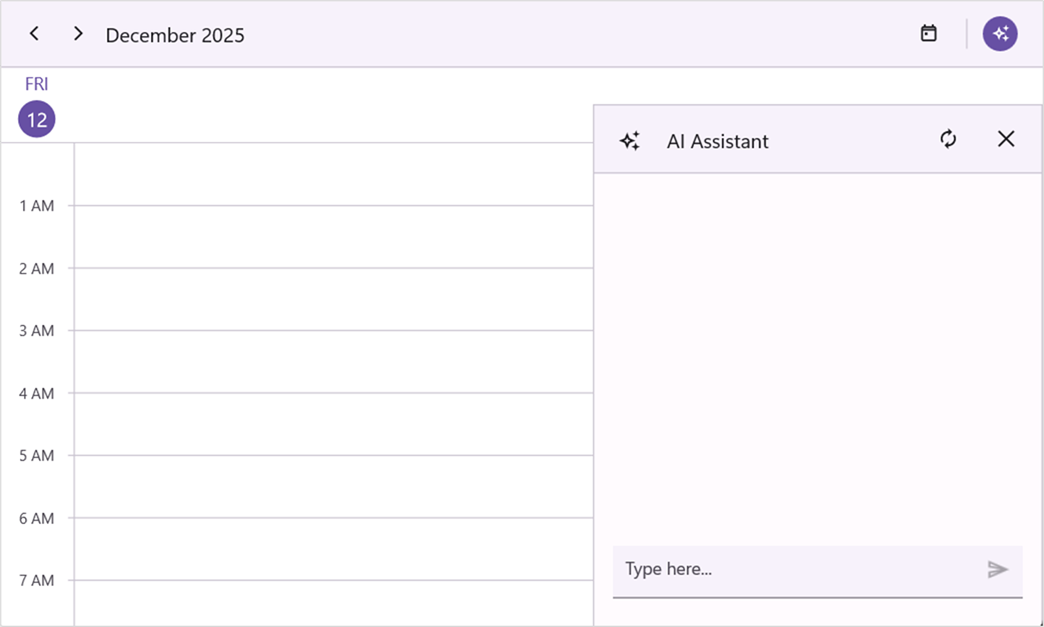Click the AI Assistant title text
The image size is (1044, 627).
point(718,141)
